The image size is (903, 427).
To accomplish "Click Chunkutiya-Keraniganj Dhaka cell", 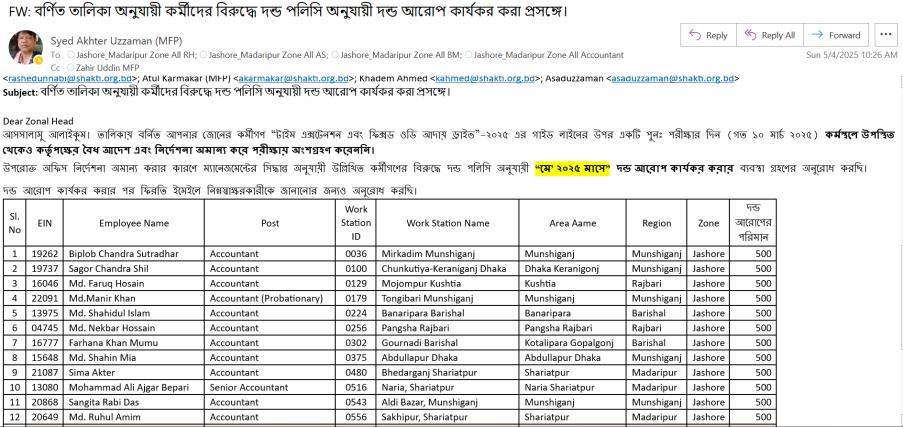I will click(447, 269).
